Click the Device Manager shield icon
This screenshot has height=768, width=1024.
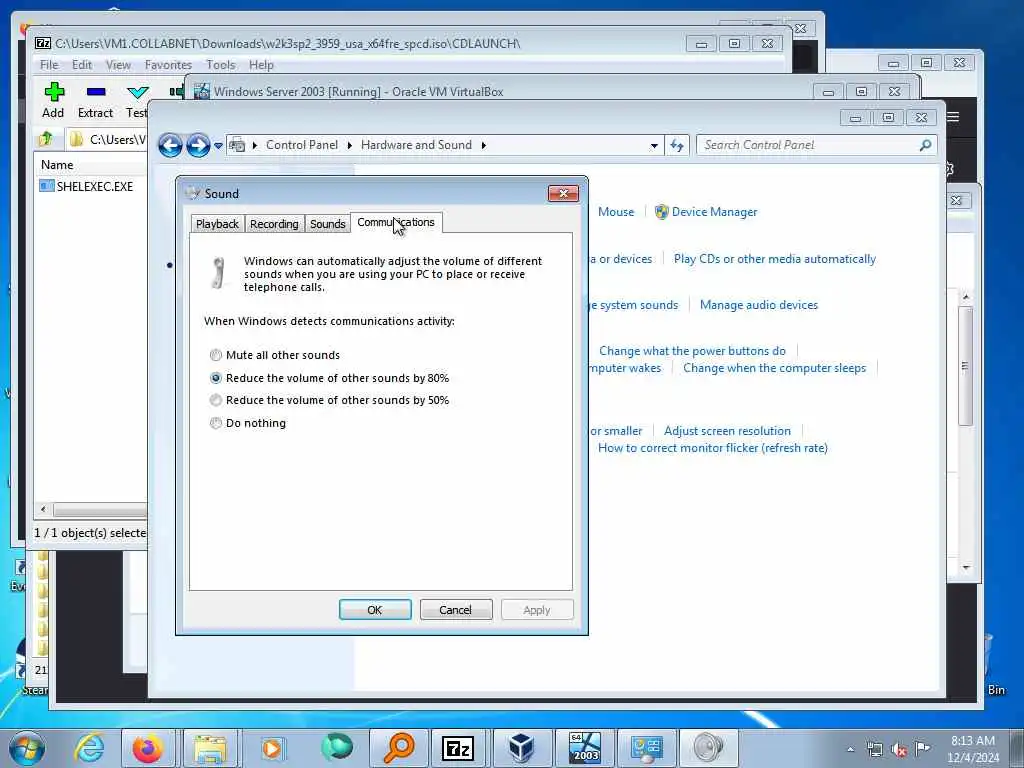click(x=662, y=212)
